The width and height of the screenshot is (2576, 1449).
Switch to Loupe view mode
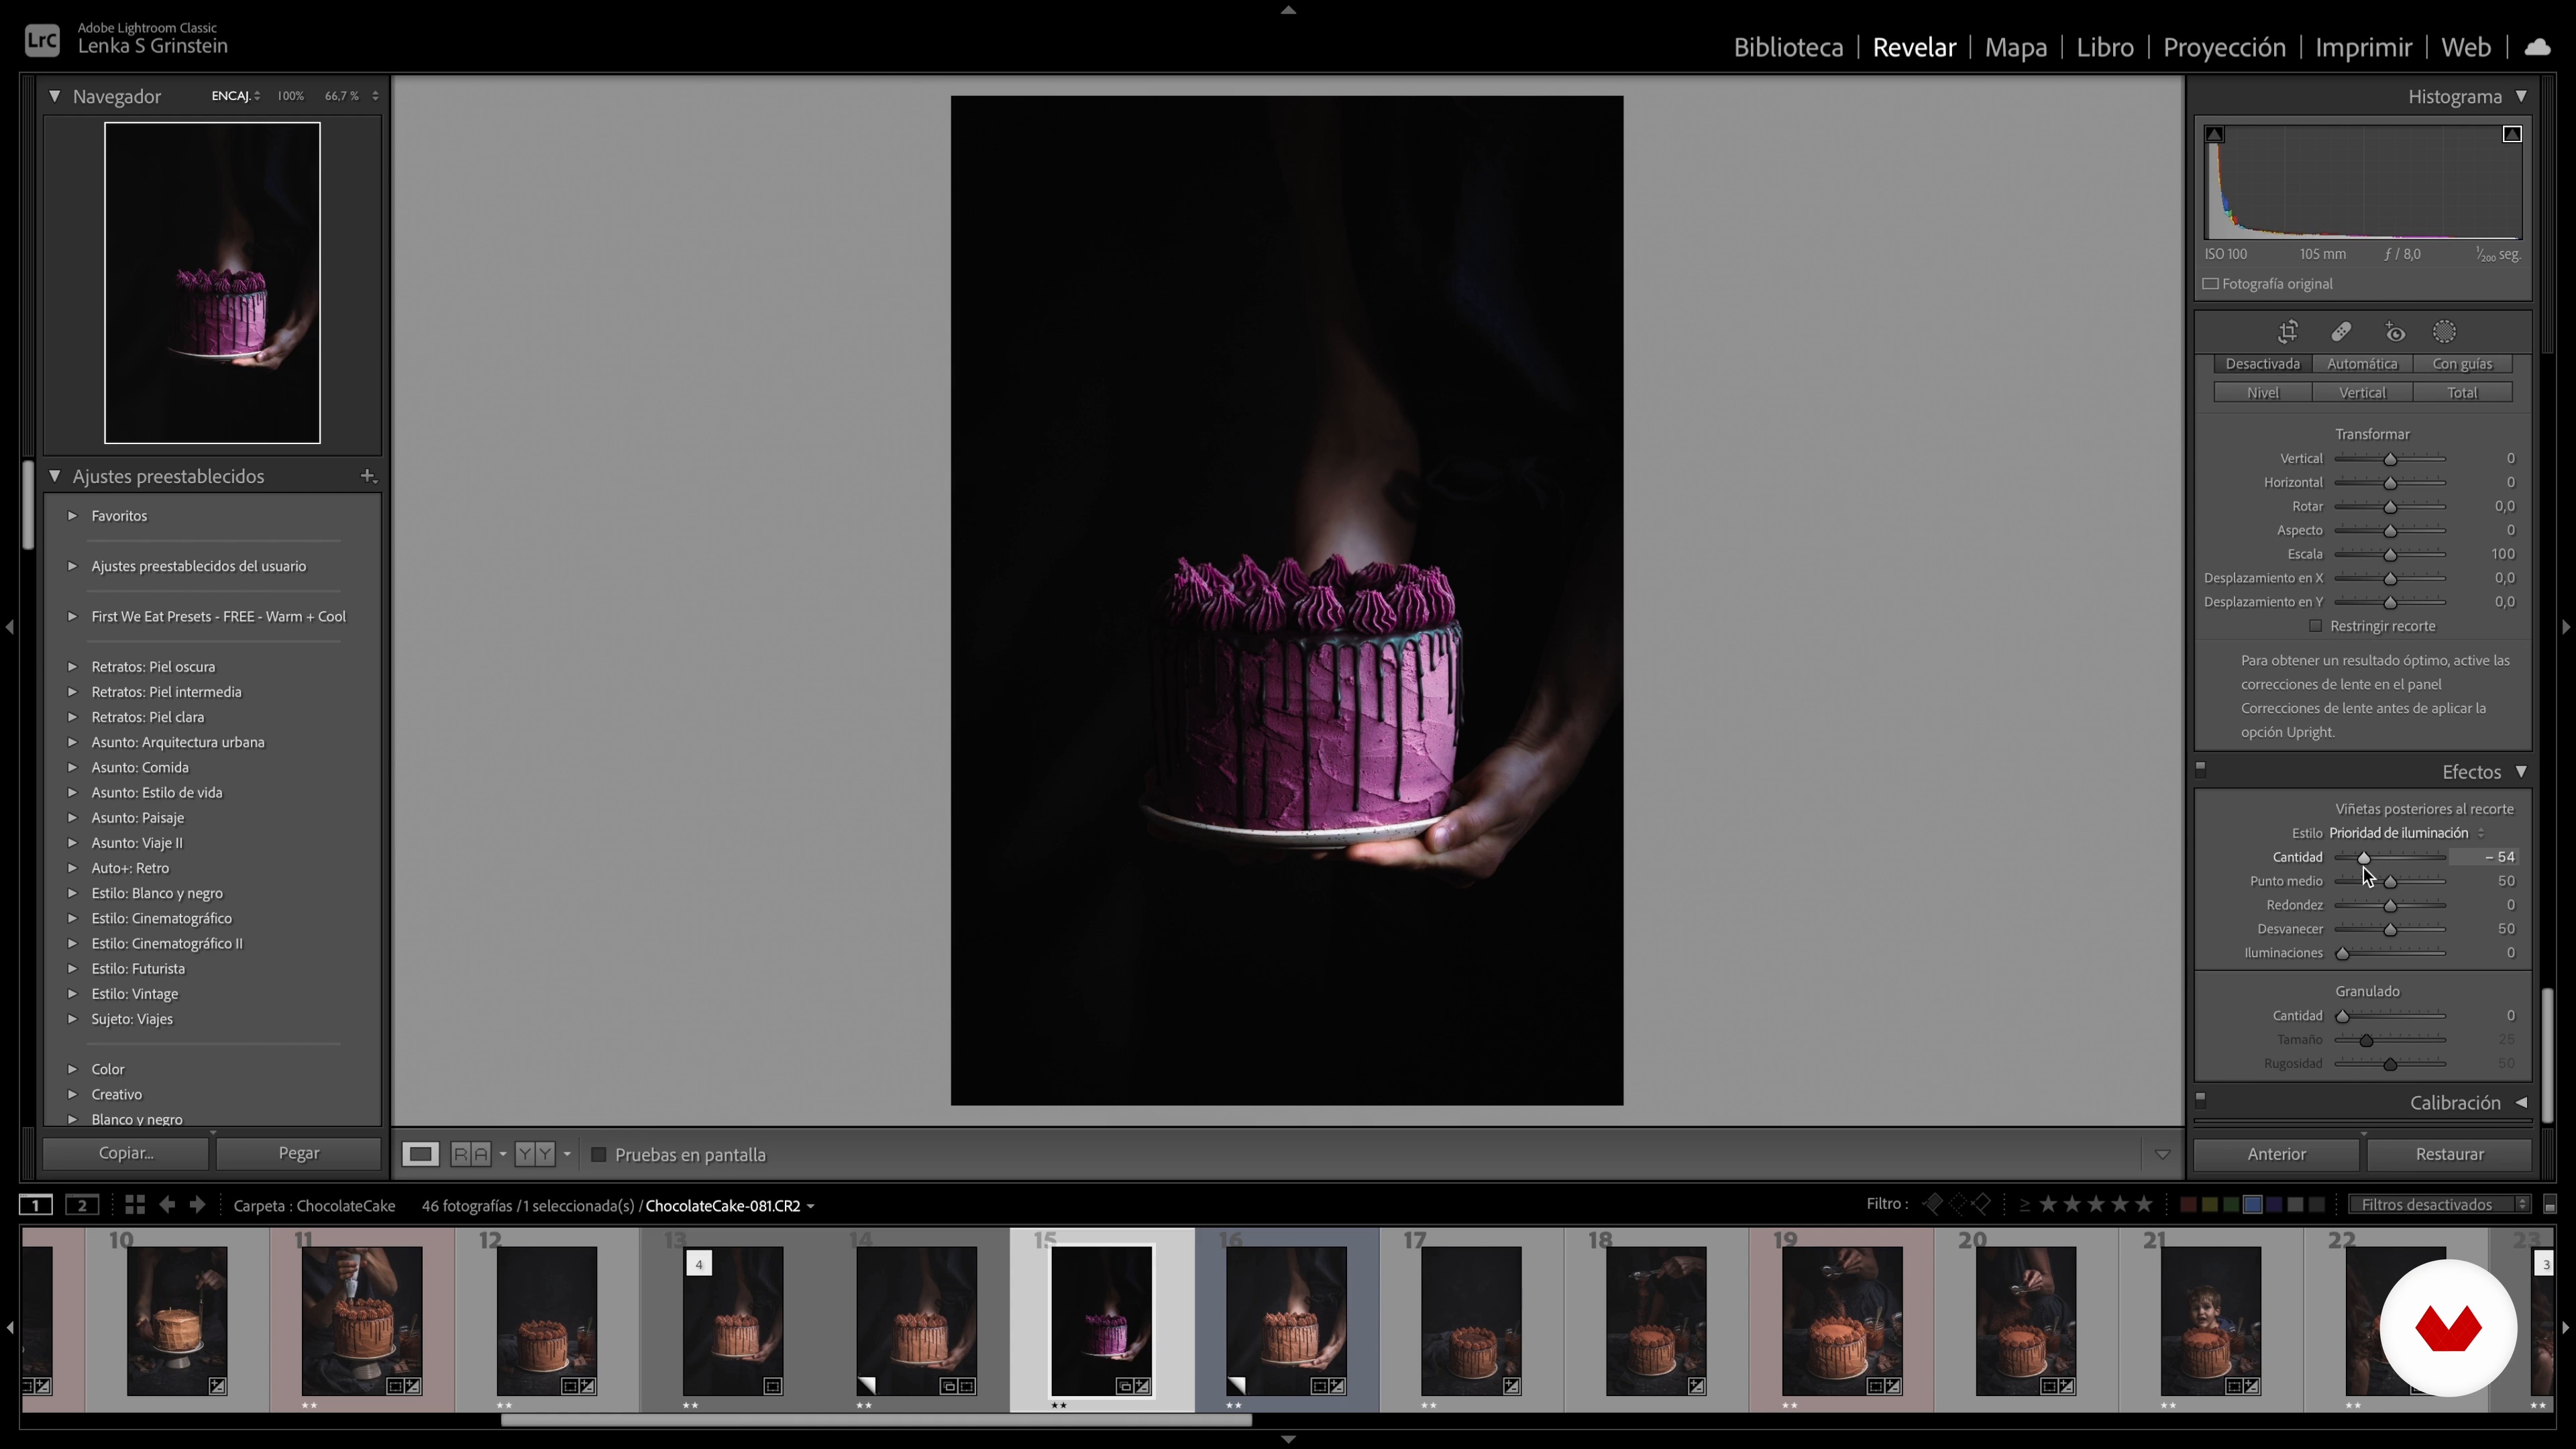point(421,1155)
